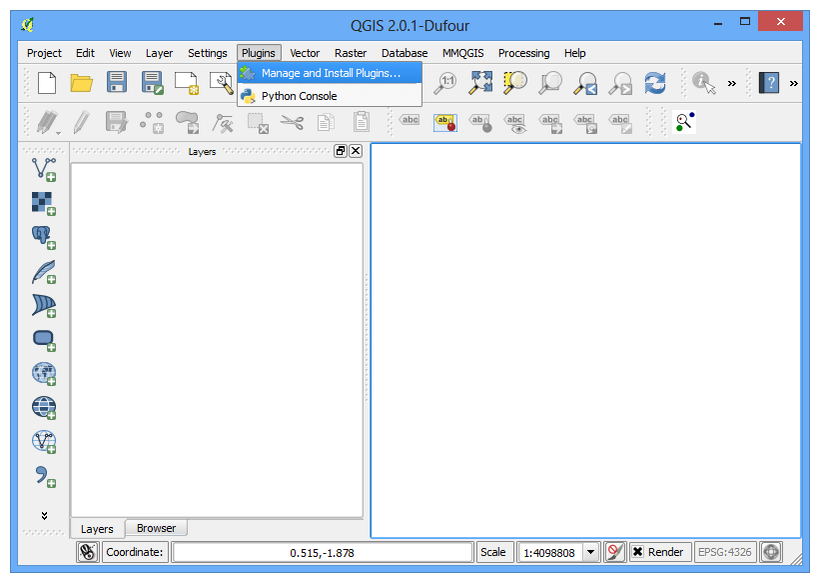Open the Raster menu
820x583 pixels.
click(350, 53)
